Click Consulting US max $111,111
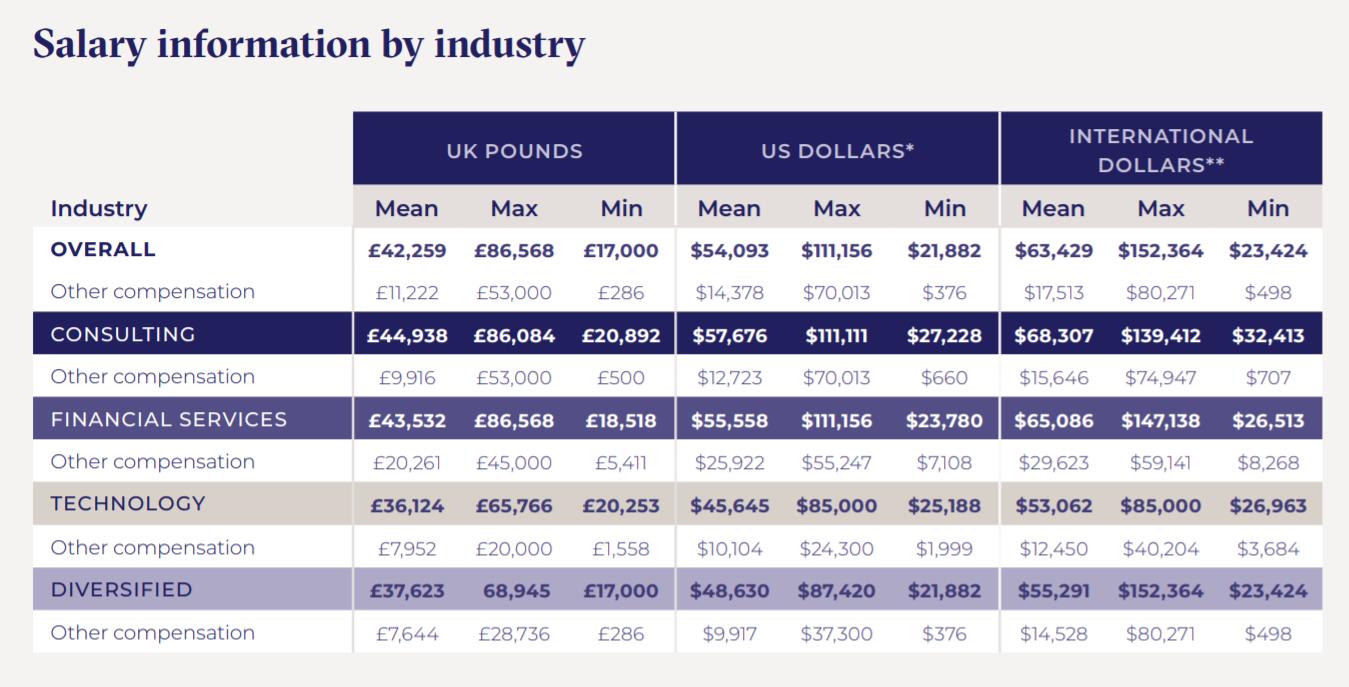 837,335
